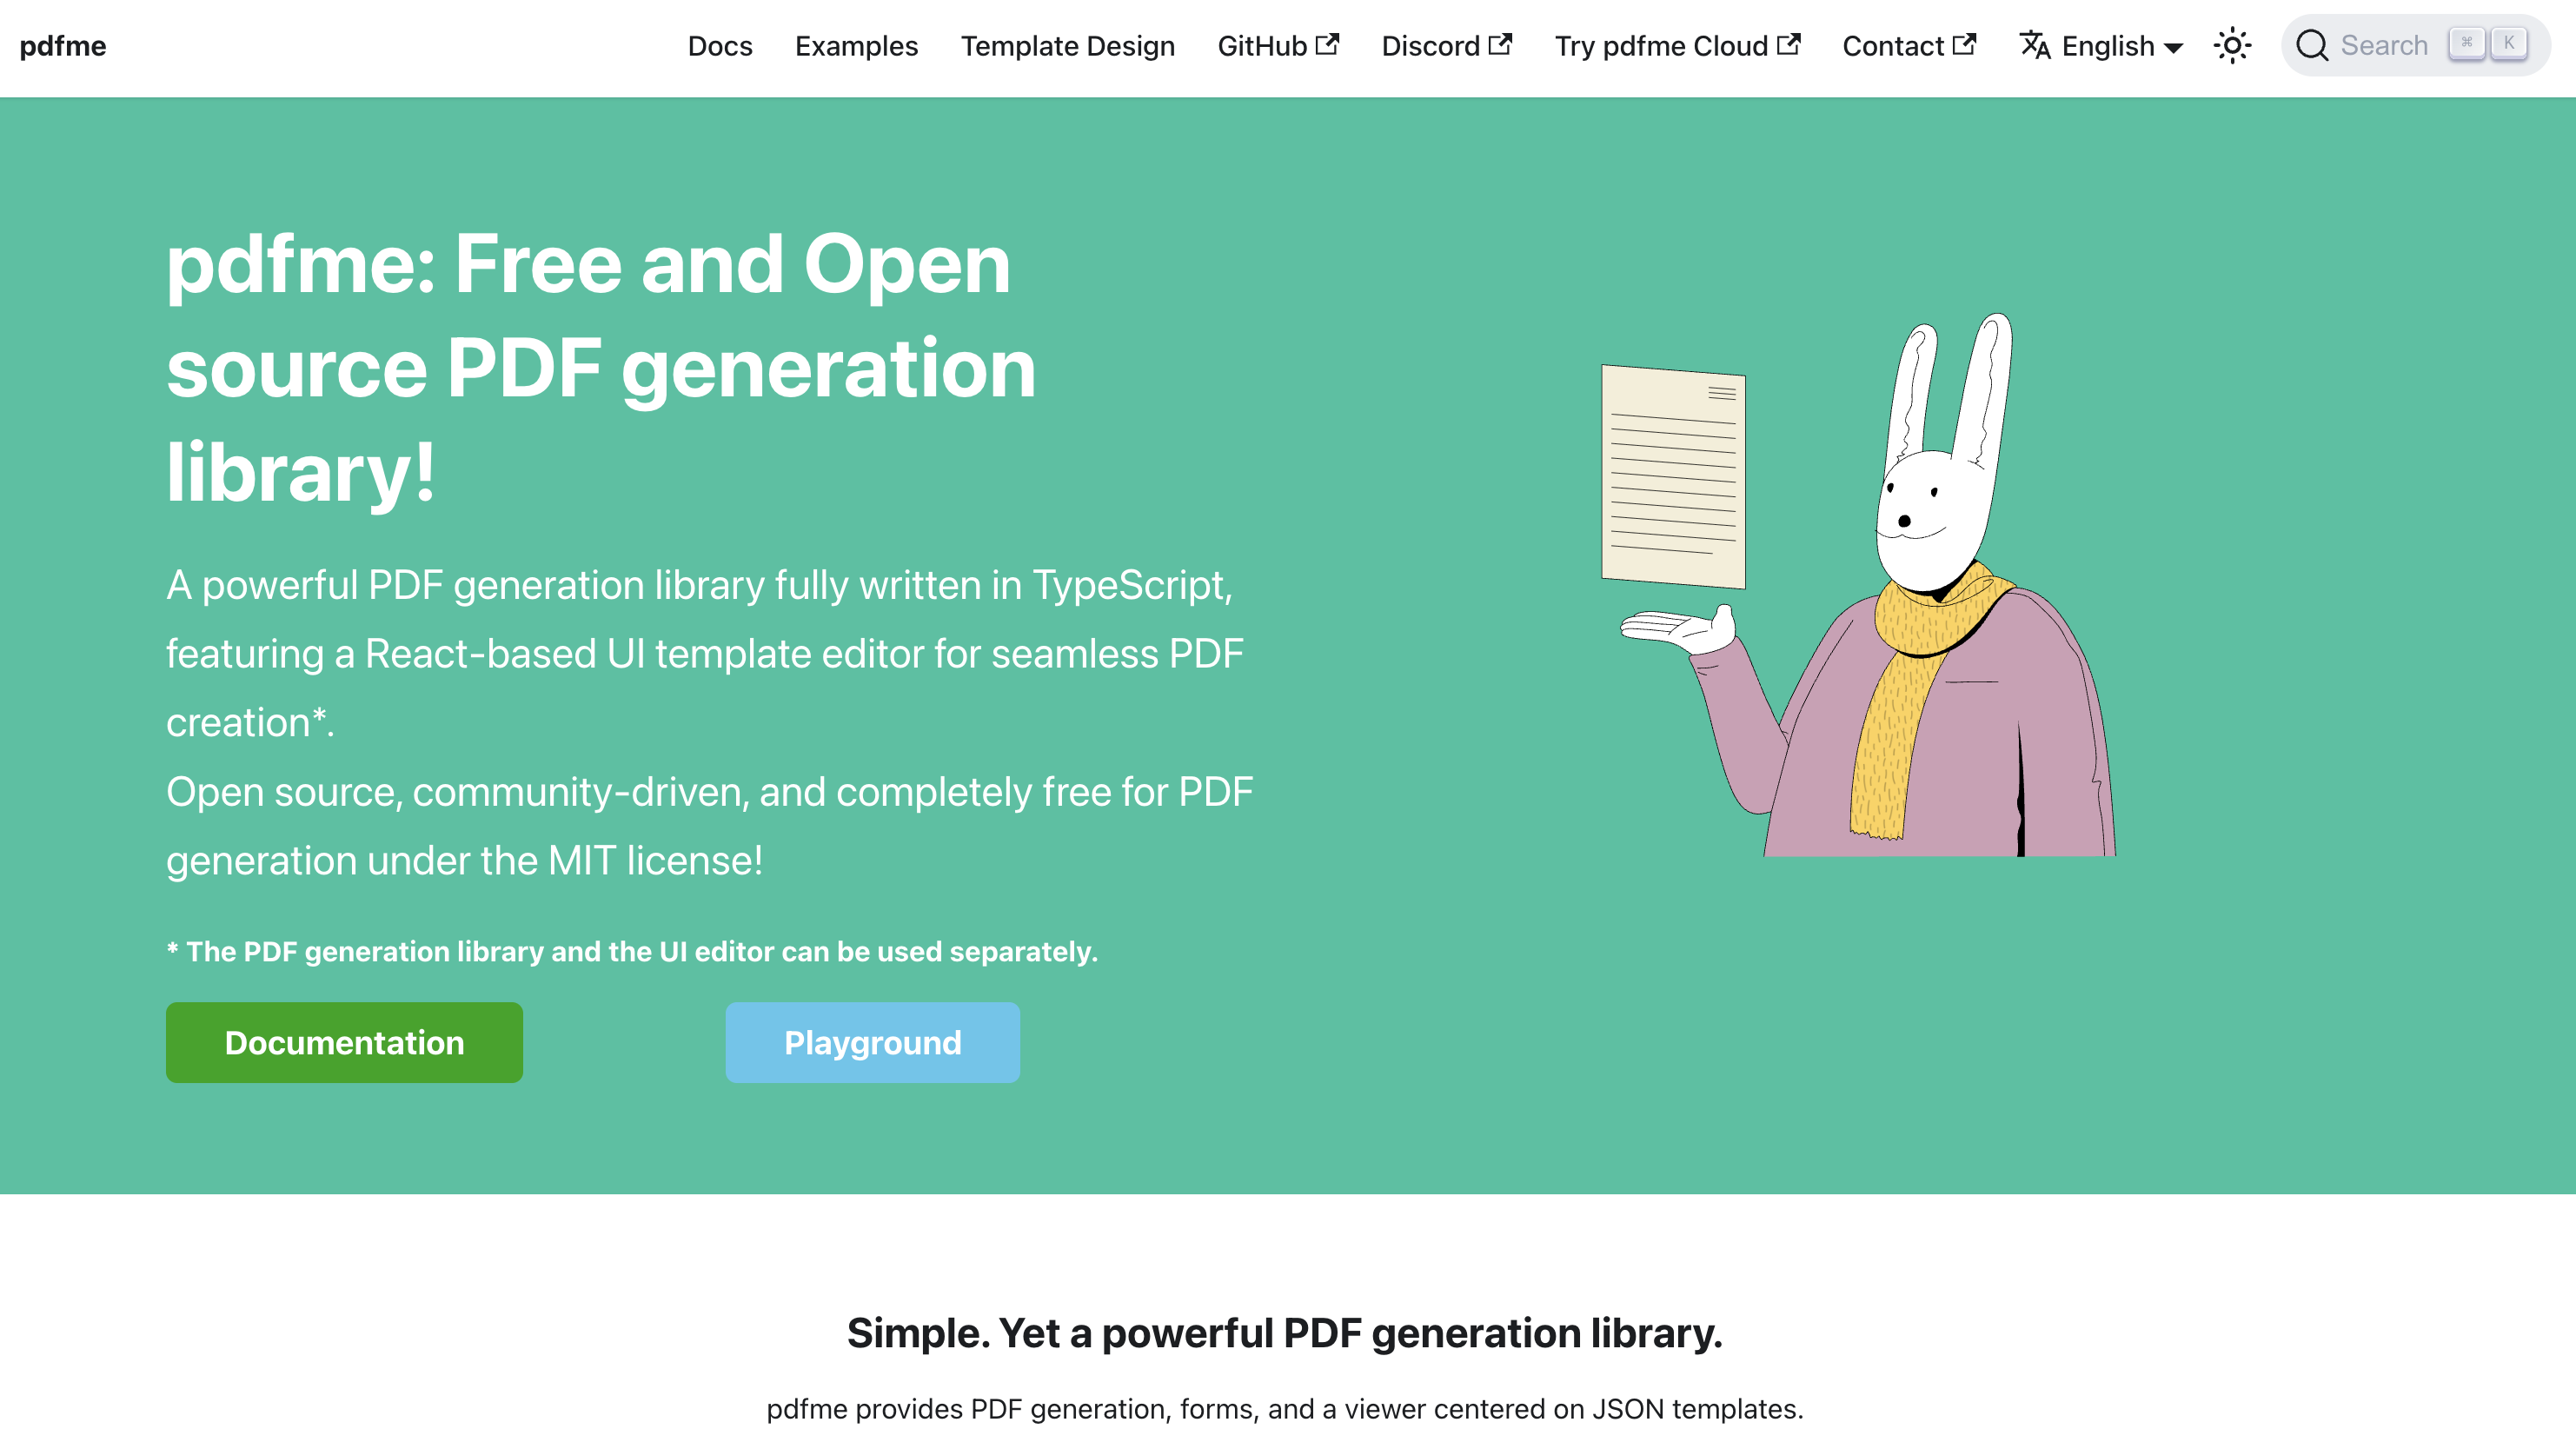This screenshot has width=2576, height=1429.
Task: Open the pdfme home logo link
Action: click(63, 46)
